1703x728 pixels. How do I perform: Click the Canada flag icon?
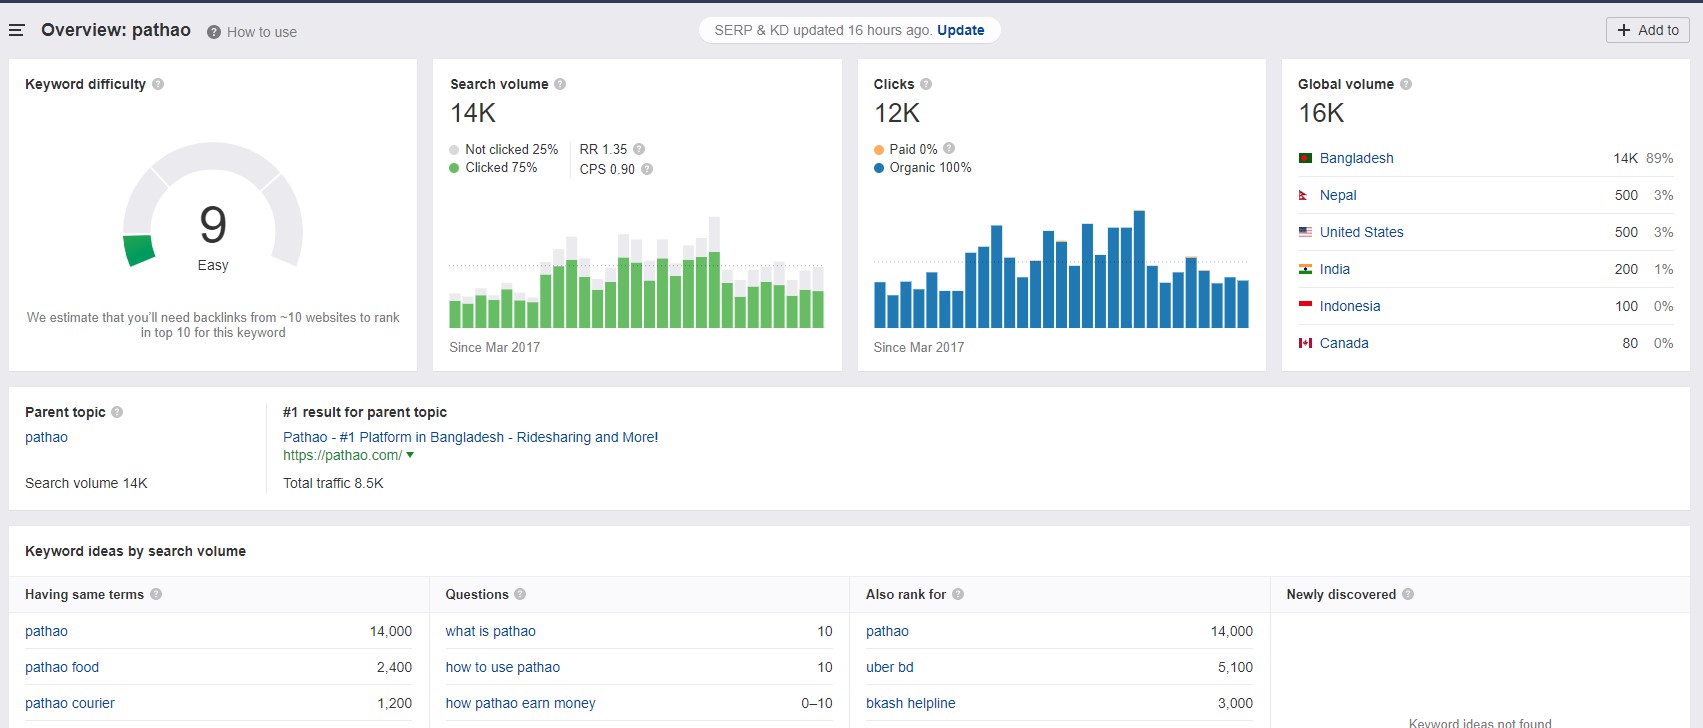click(x=1305, y=343)
